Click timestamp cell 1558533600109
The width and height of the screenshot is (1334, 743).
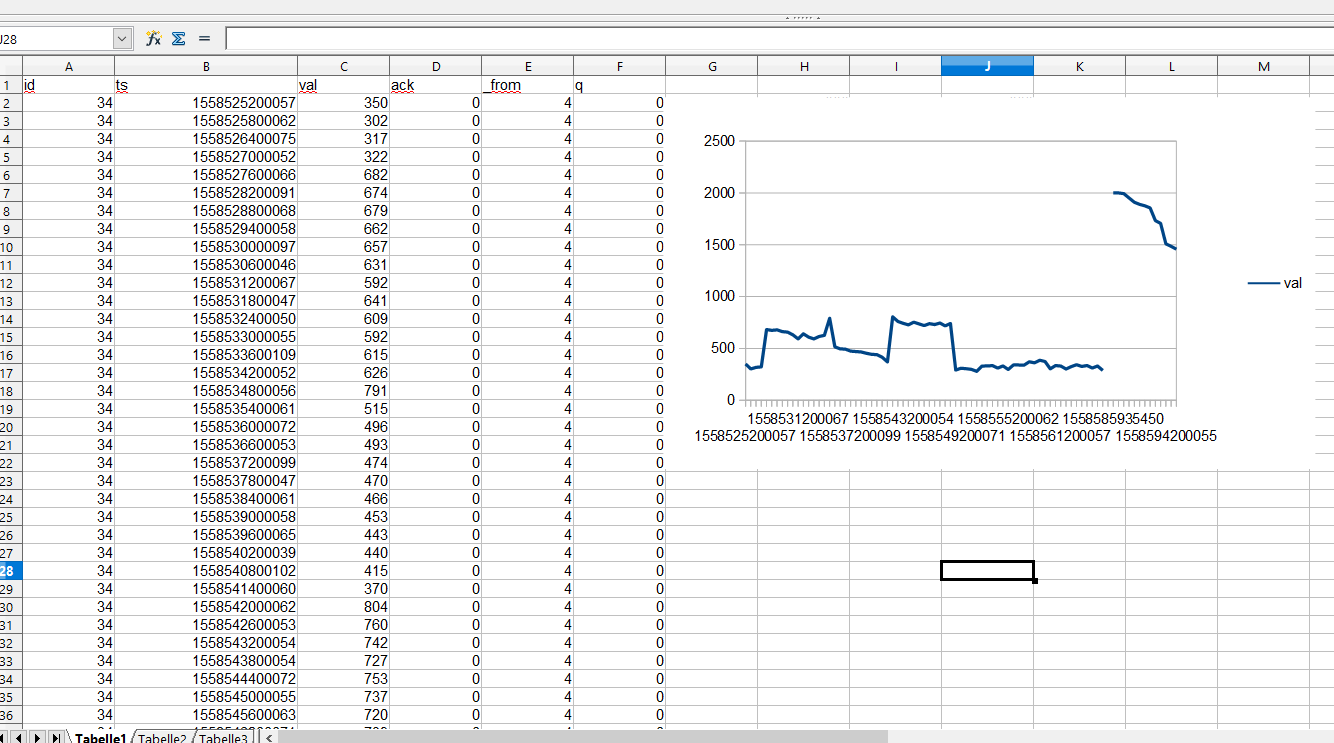tap(206, 355)
